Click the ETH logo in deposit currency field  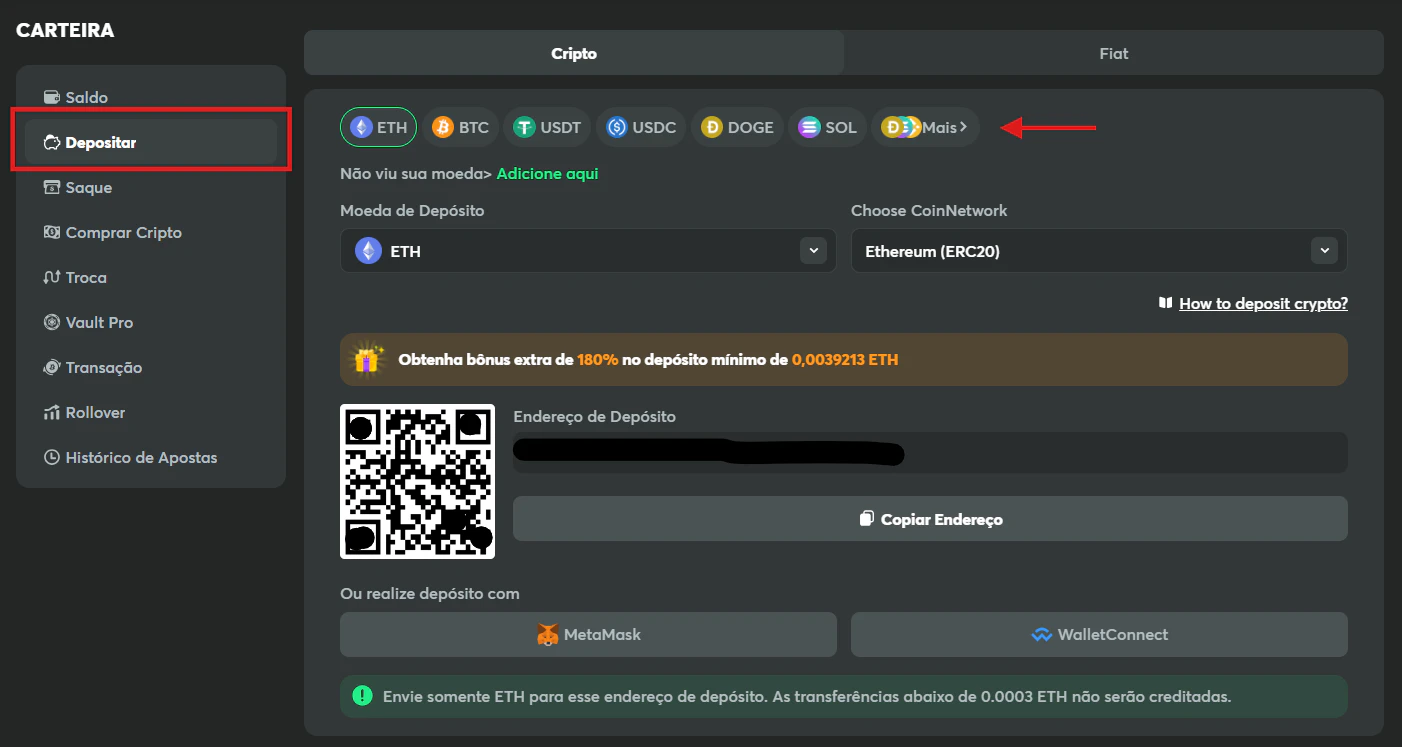[368, 251]
